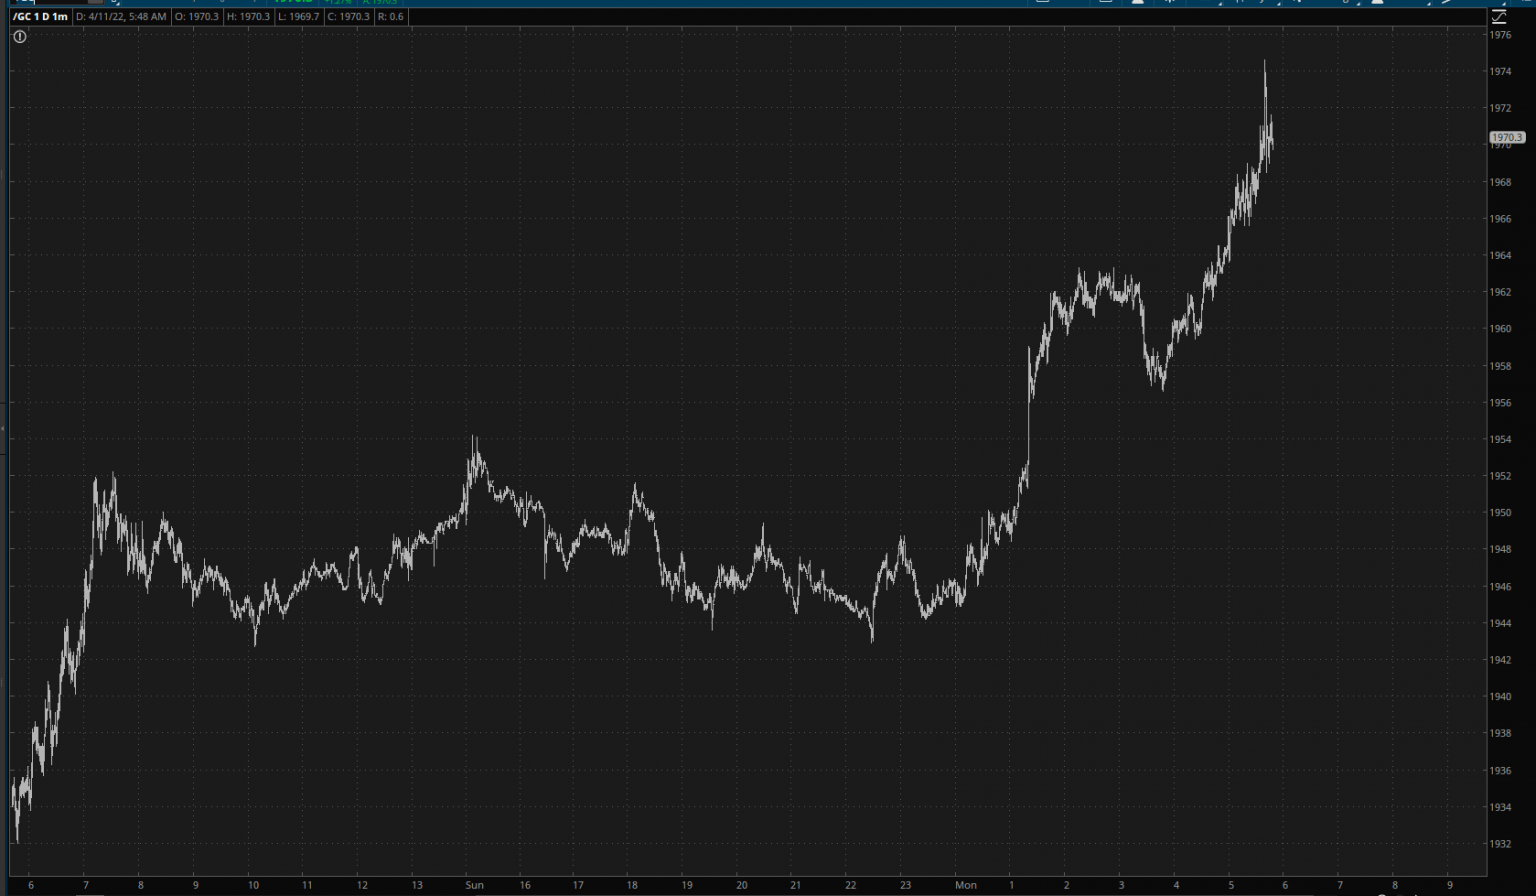This screenshot has height=896, width=1536.
Task: Select the date readout D: 4/11/22, 5:48 AM
Action: coord(121,17)
